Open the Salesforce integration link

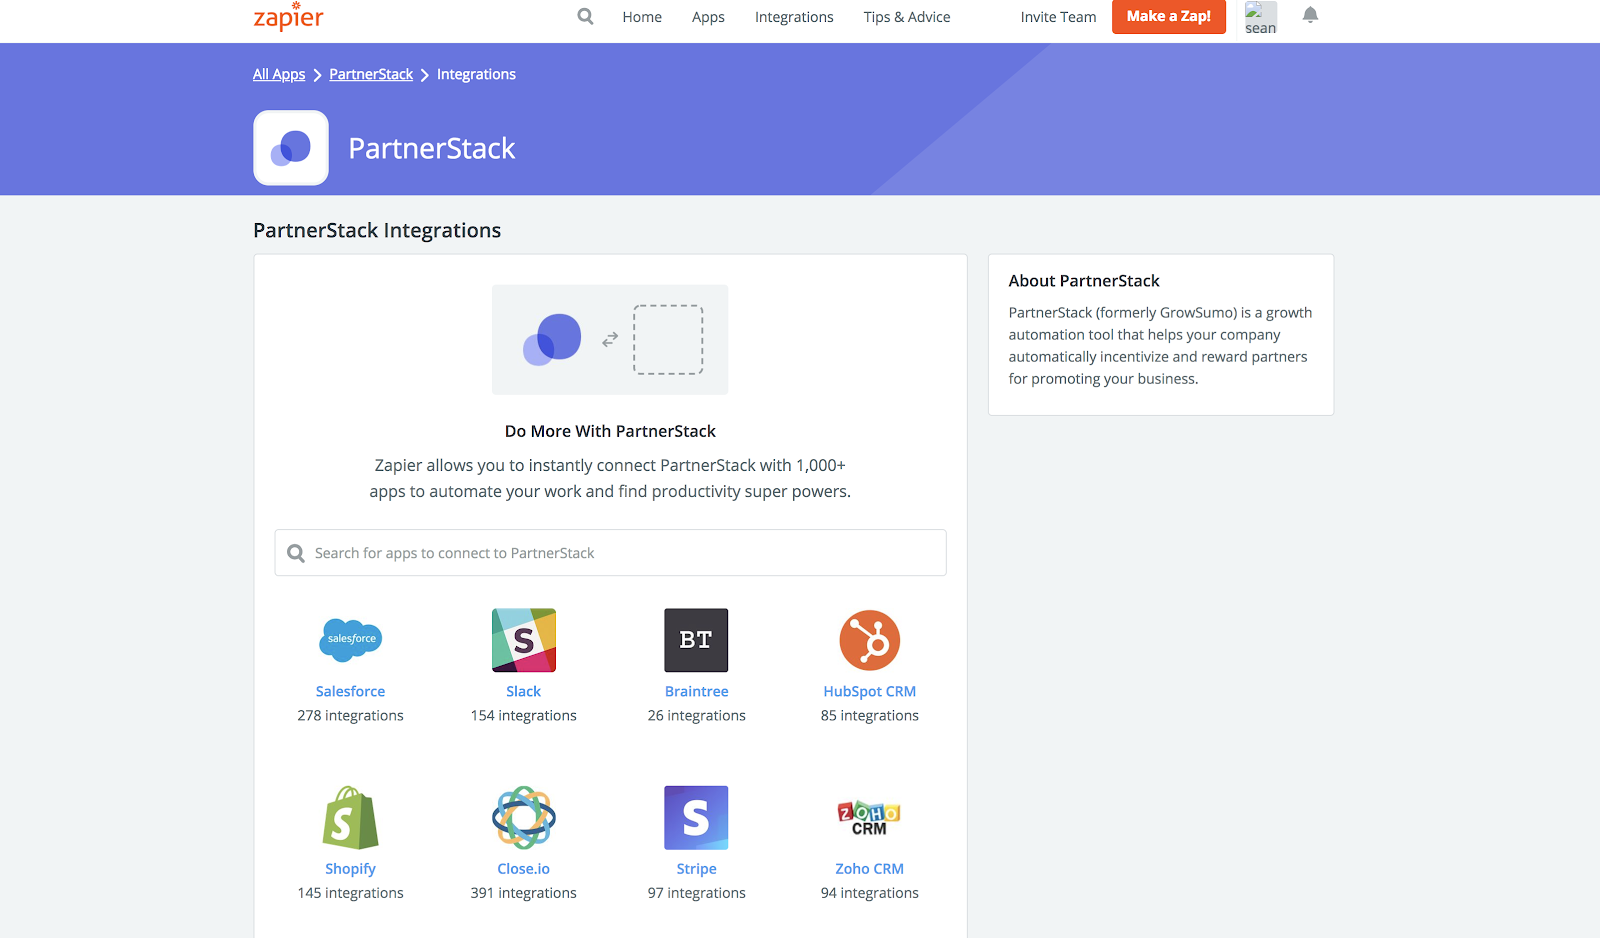pos(350,691)
